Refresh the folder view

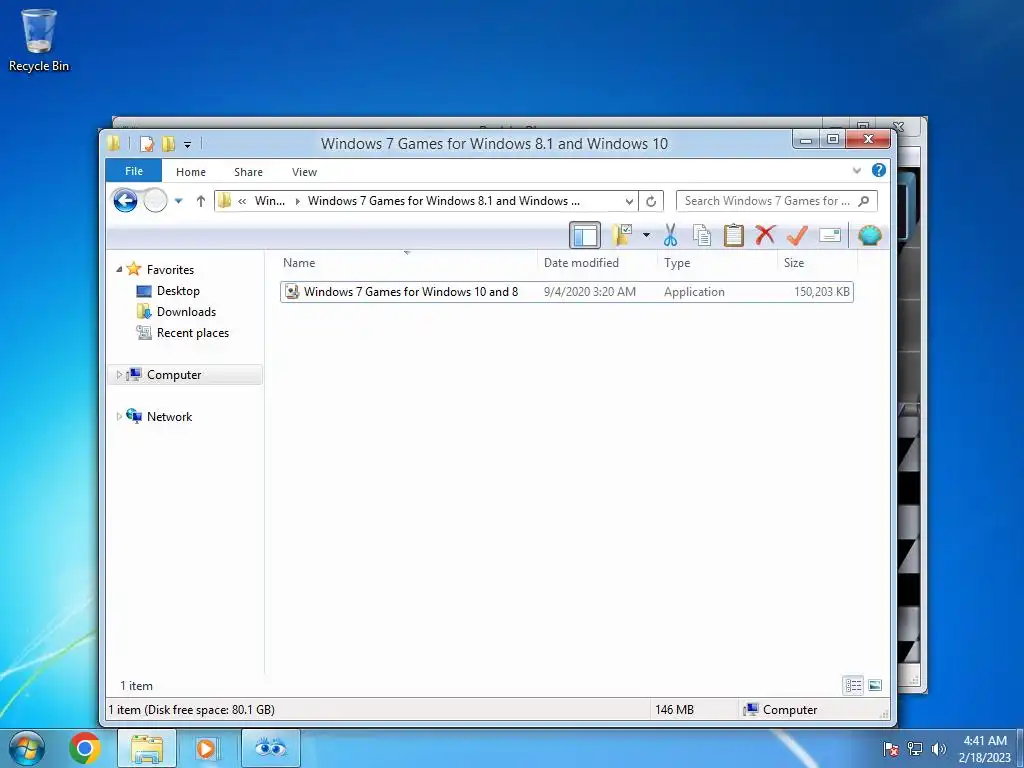tap(651, 201)
